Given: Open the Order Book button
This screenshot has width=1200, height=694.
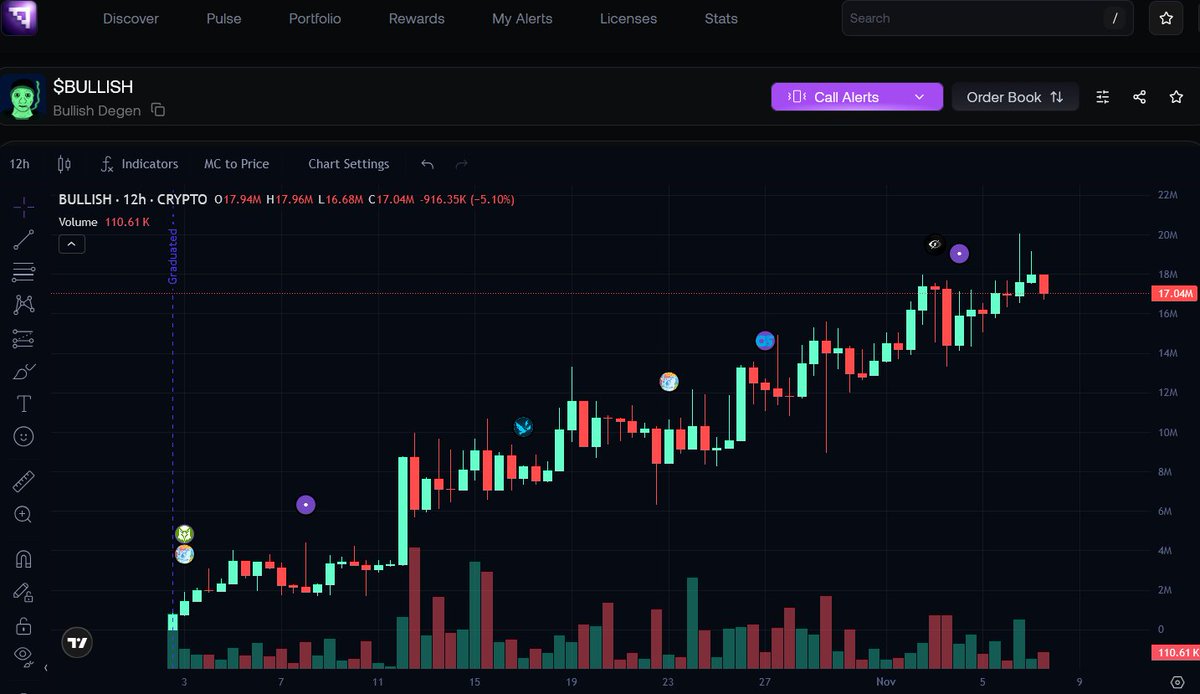Looking at the screenshot, I should click(x=1015, y=97).
